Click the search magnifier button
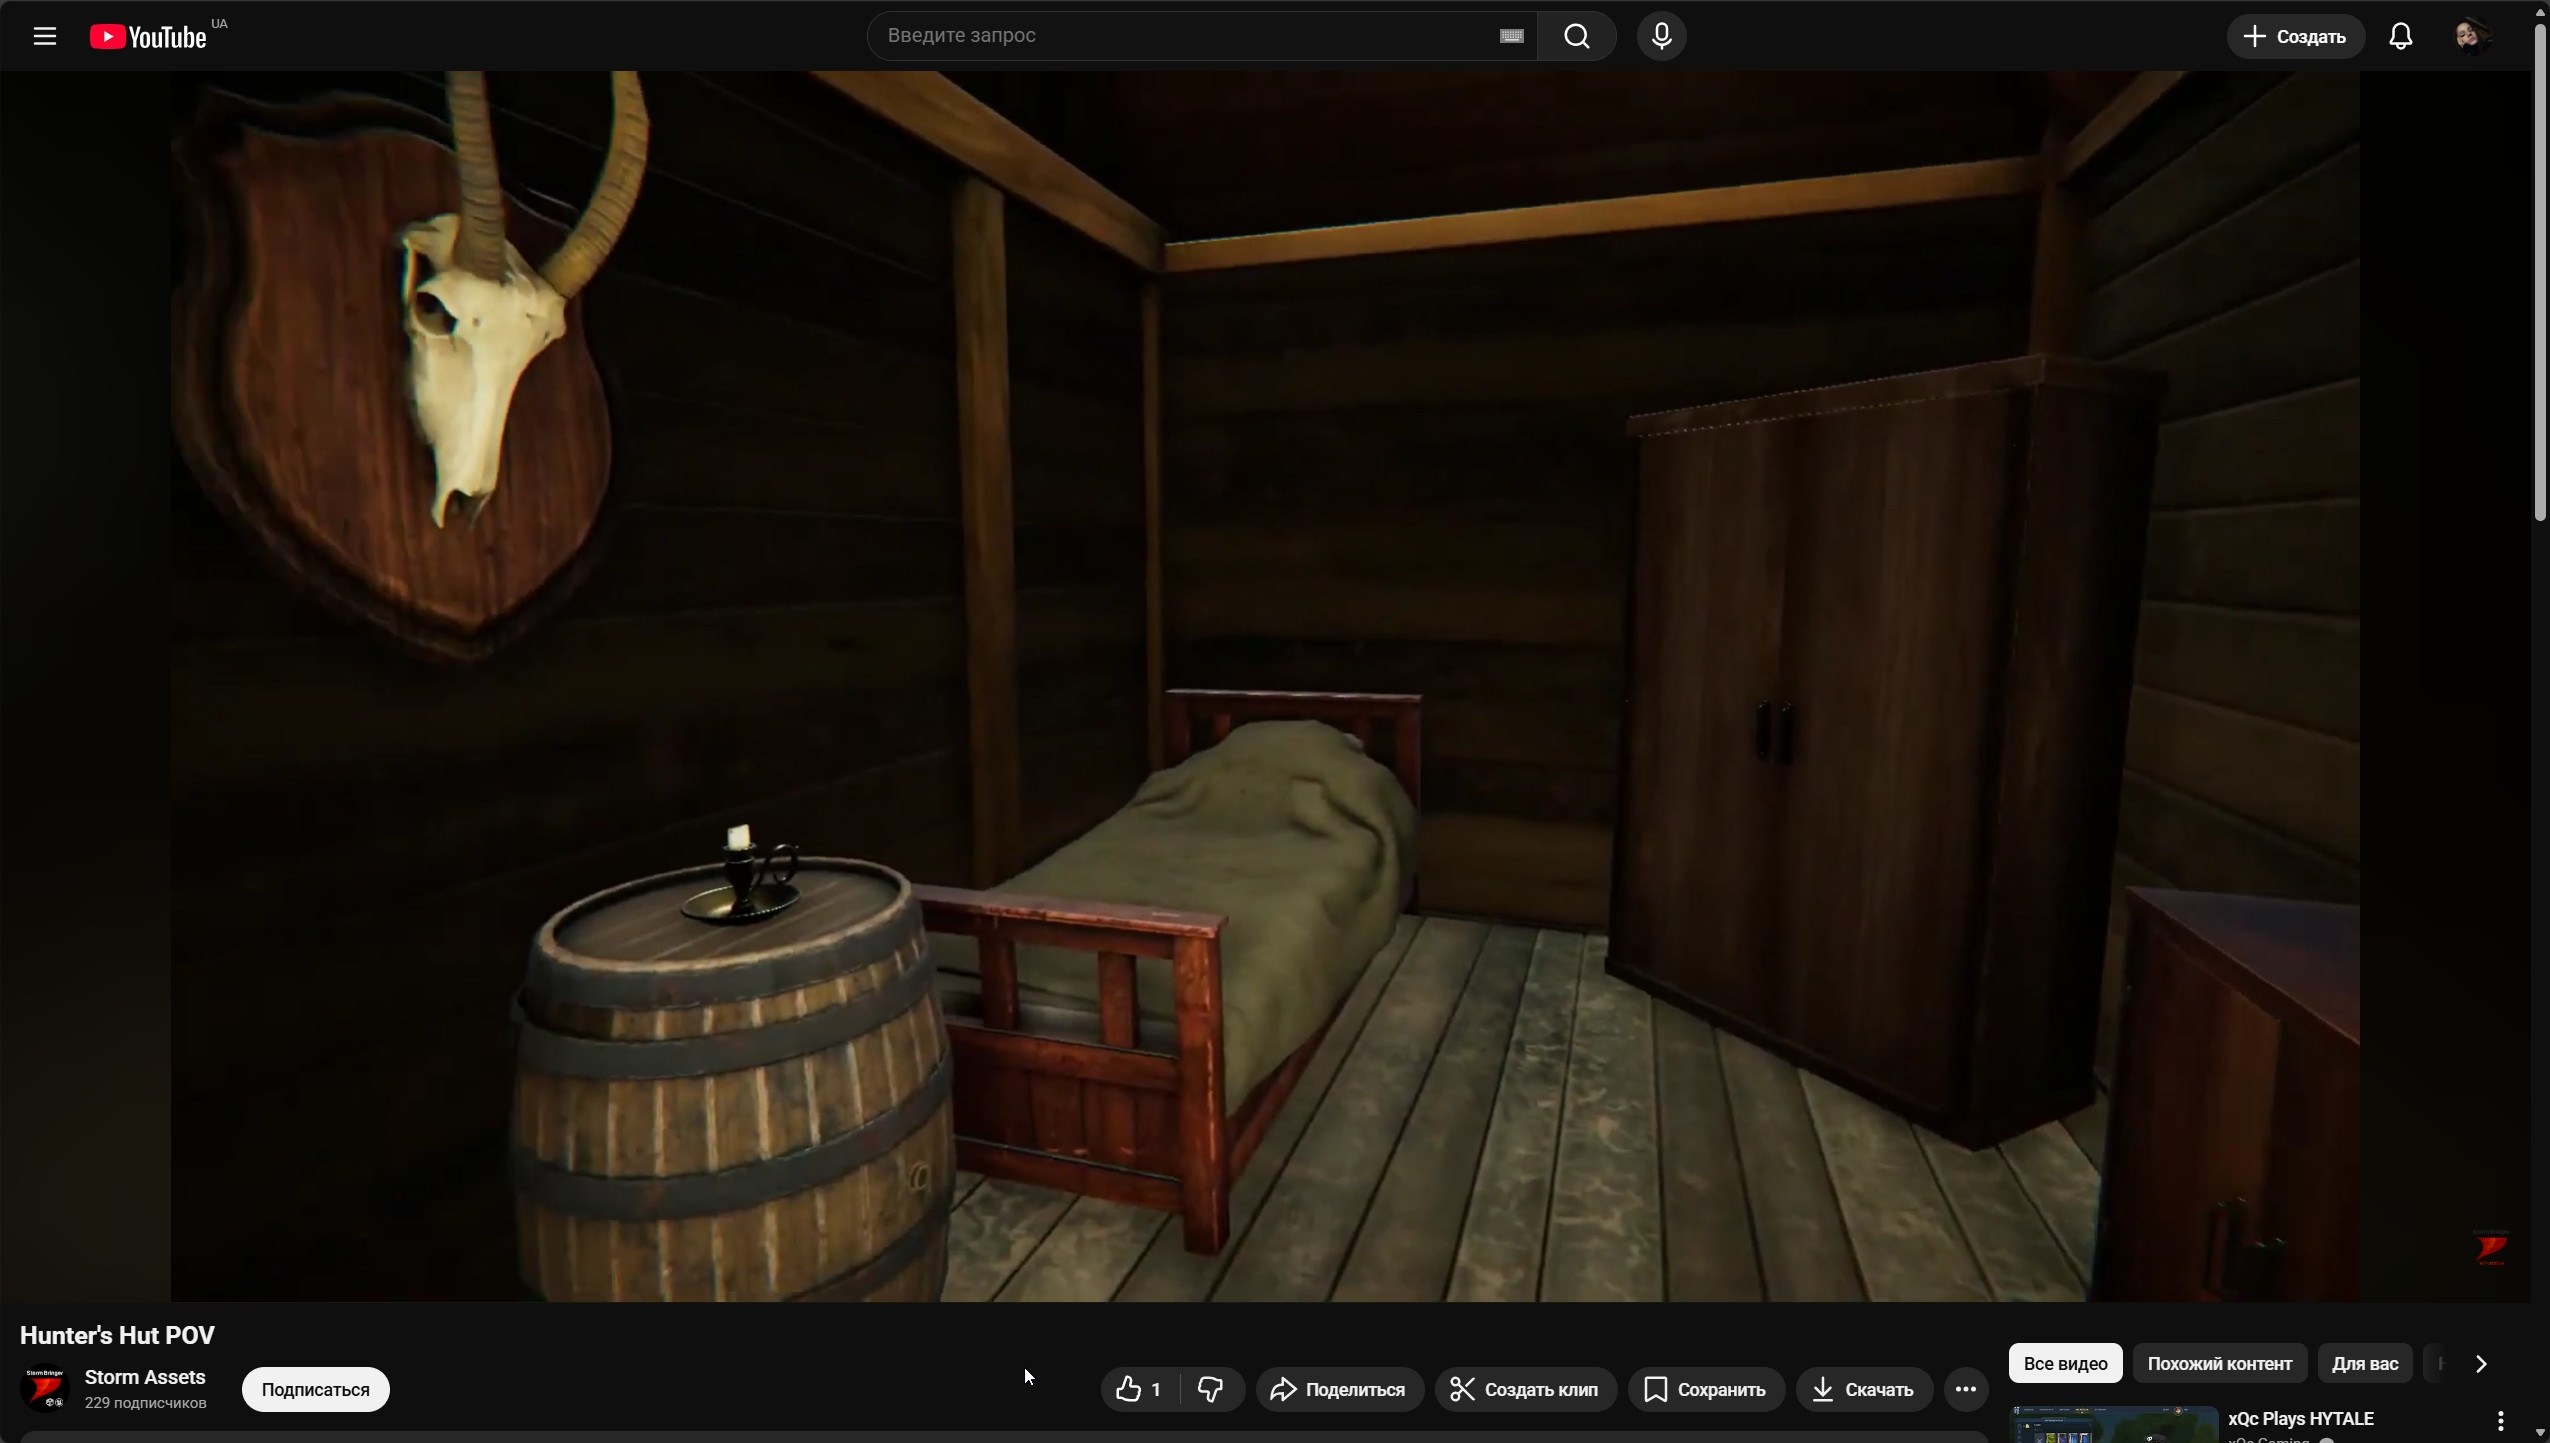2550x1443 pixels. point(1577,37)
